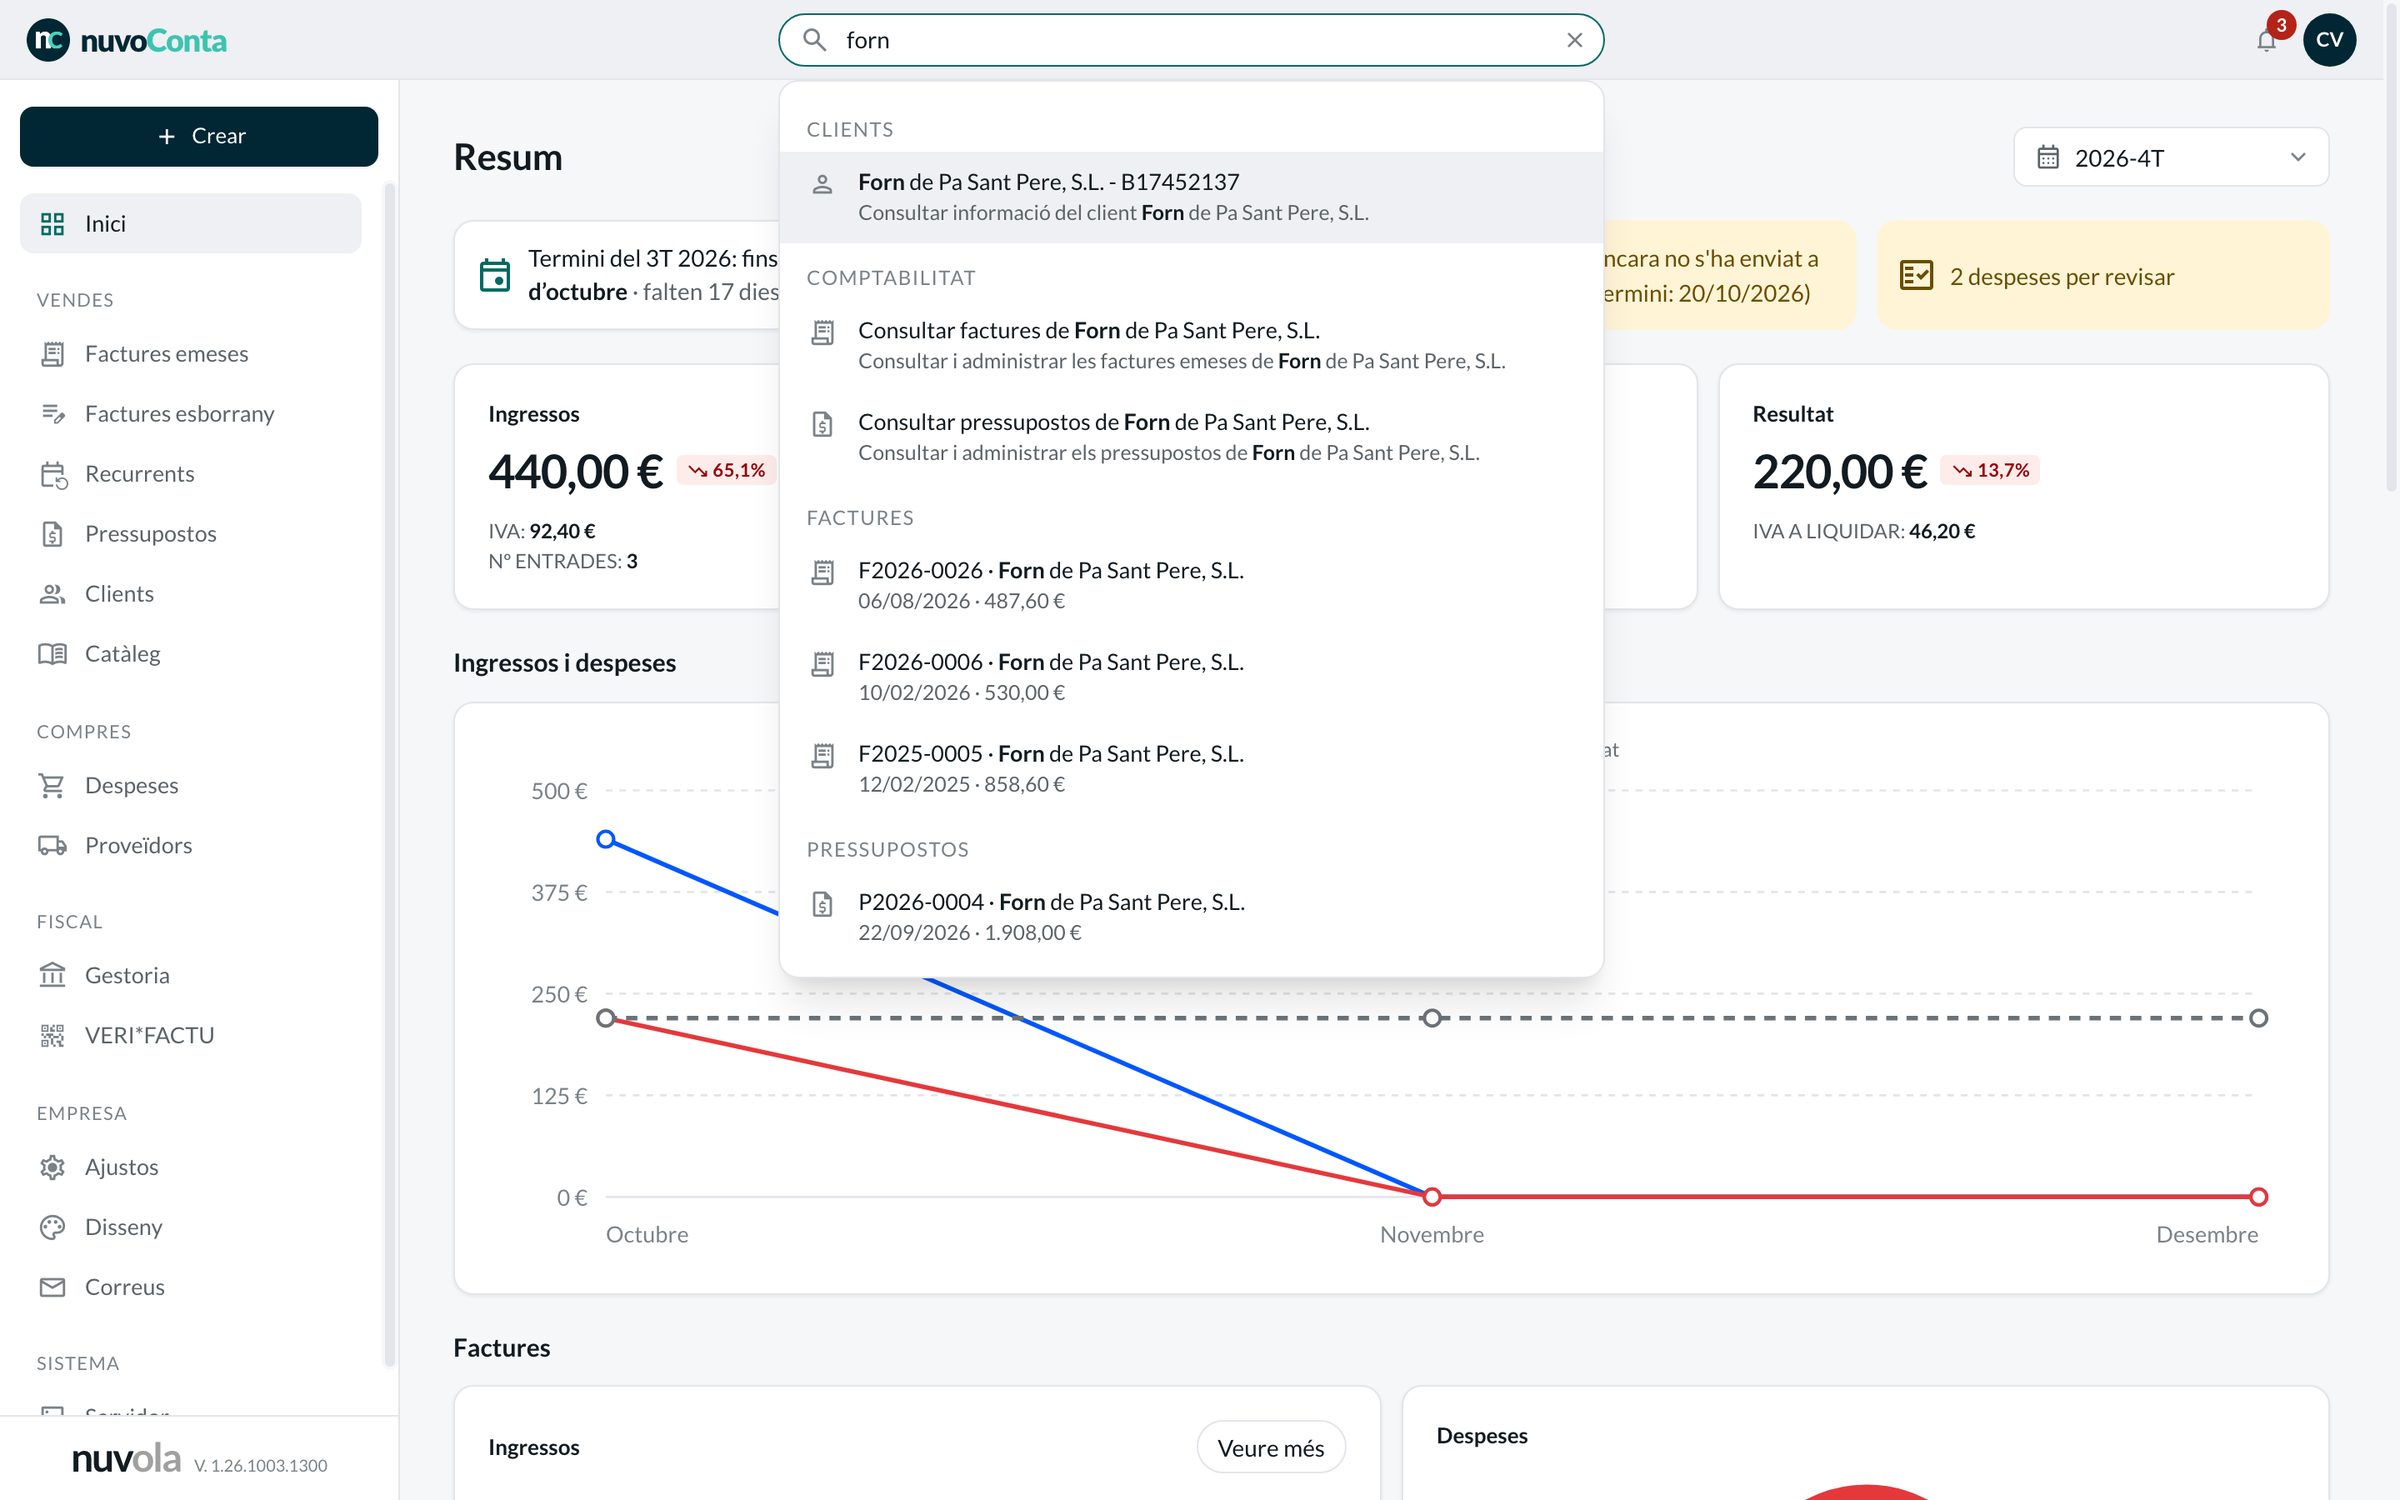2400x1500 pixels.
Task: Open the notifications bell
Action: click(x=2266, y=40)
